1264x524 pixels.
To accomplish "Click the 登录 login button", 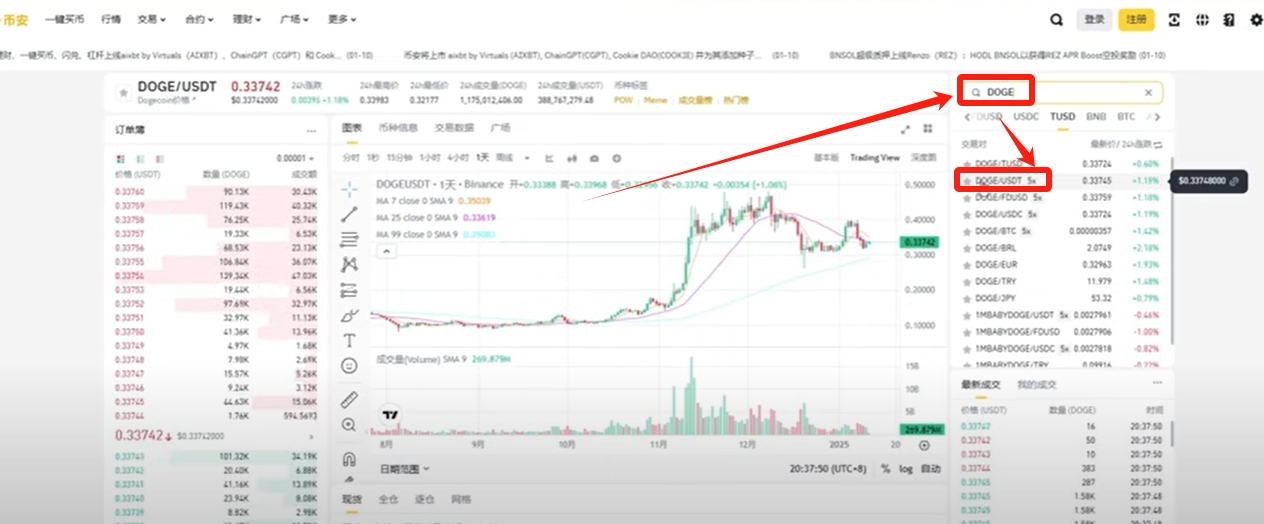I will pos(1095,19).
